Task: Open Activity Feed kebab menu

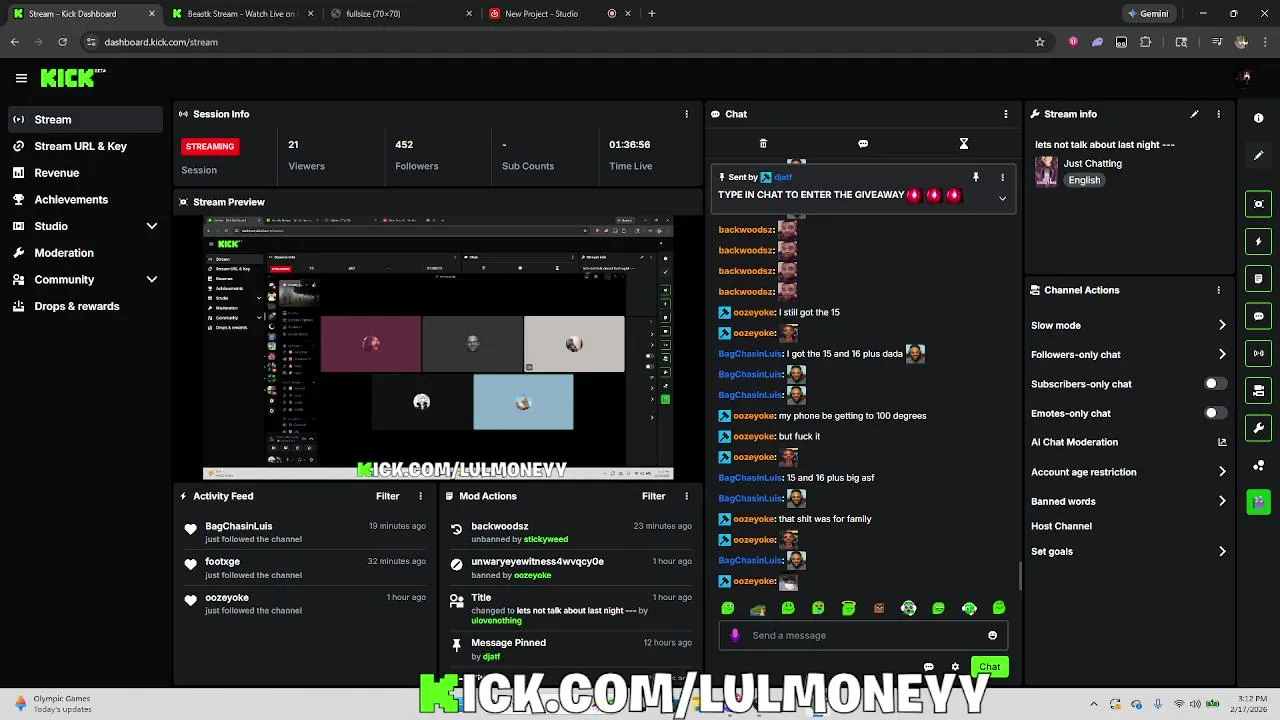Action: pos(420,496)
